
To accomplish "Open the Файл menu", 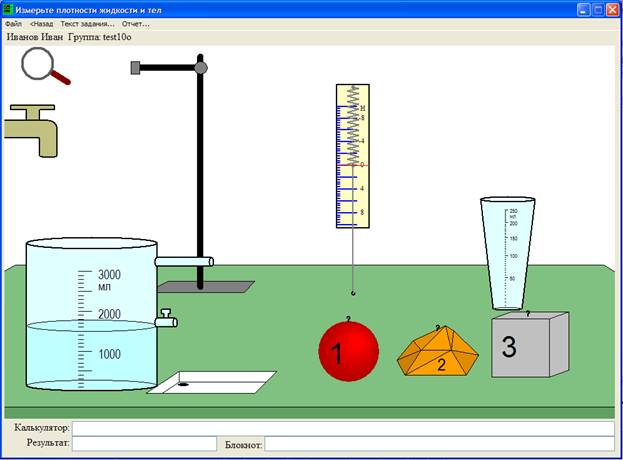I will point(14,24).
